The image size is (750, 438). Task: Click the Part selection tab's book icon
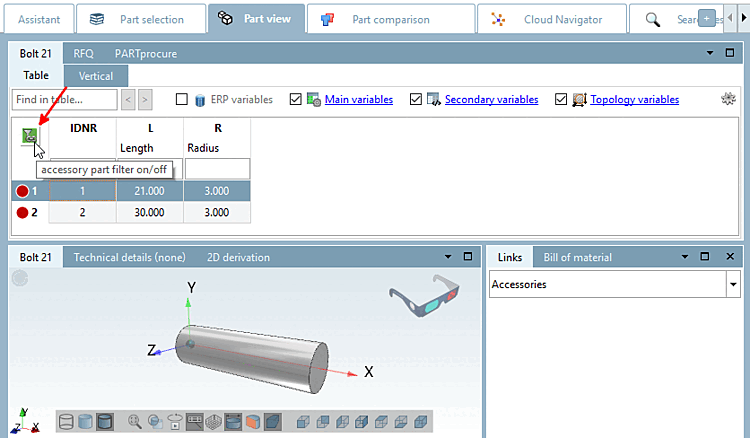pyautogui.click(x=97, y=19)
